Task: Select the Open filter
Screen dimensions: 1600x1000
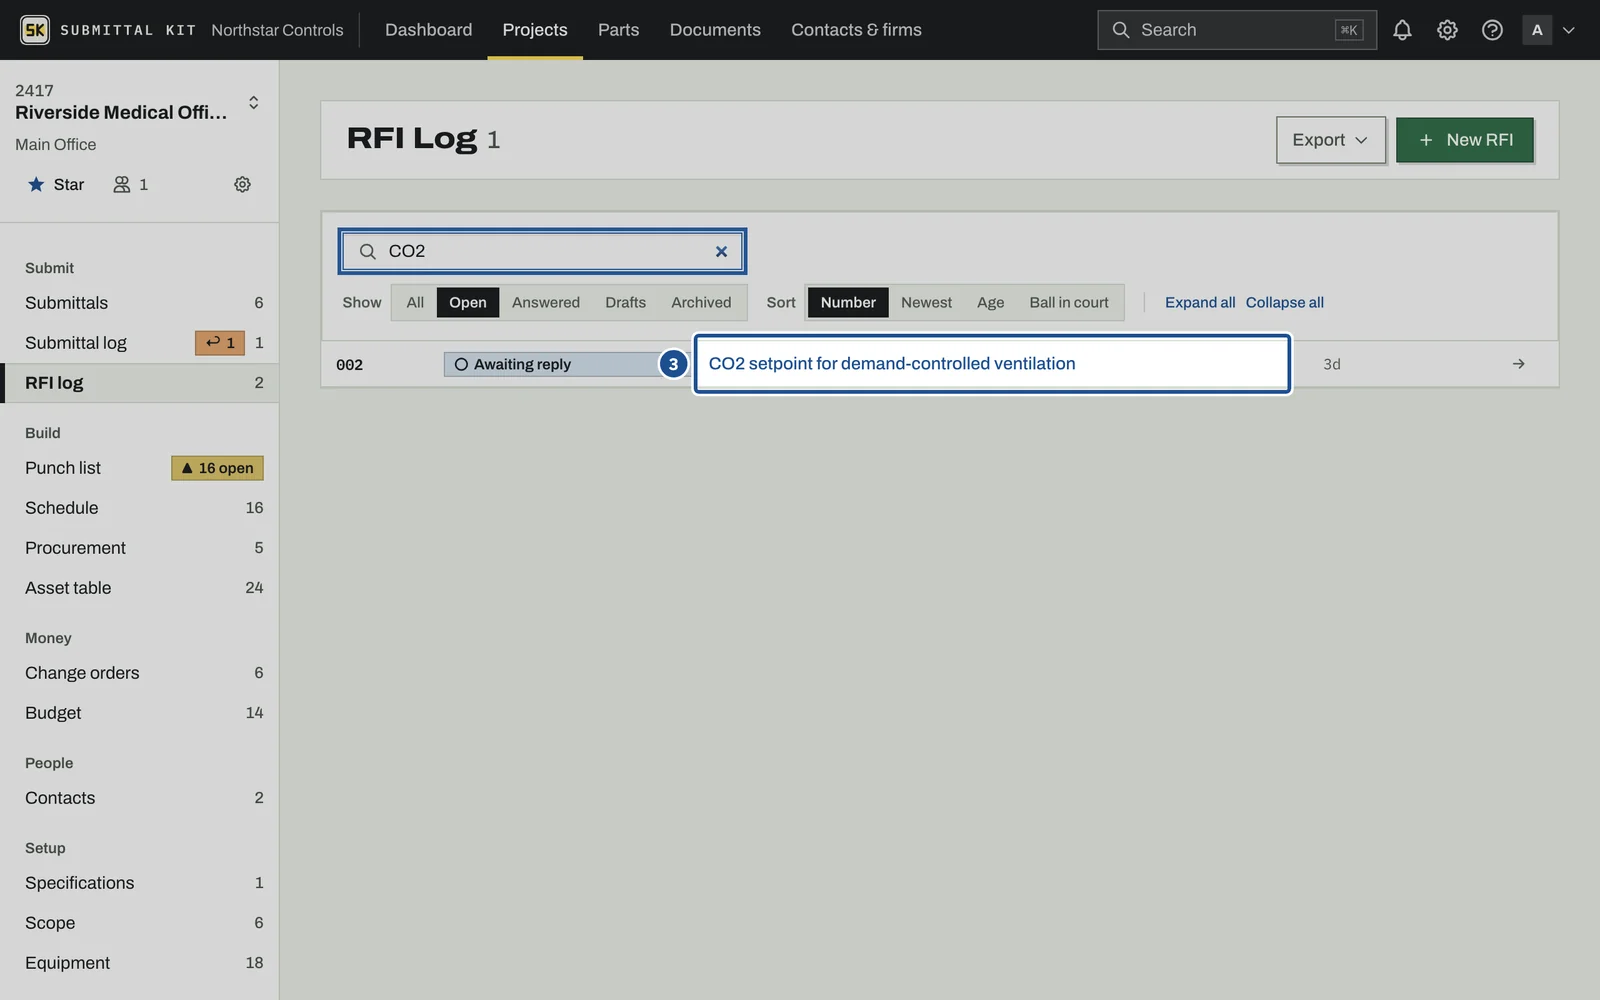Action: click(467, 302)
